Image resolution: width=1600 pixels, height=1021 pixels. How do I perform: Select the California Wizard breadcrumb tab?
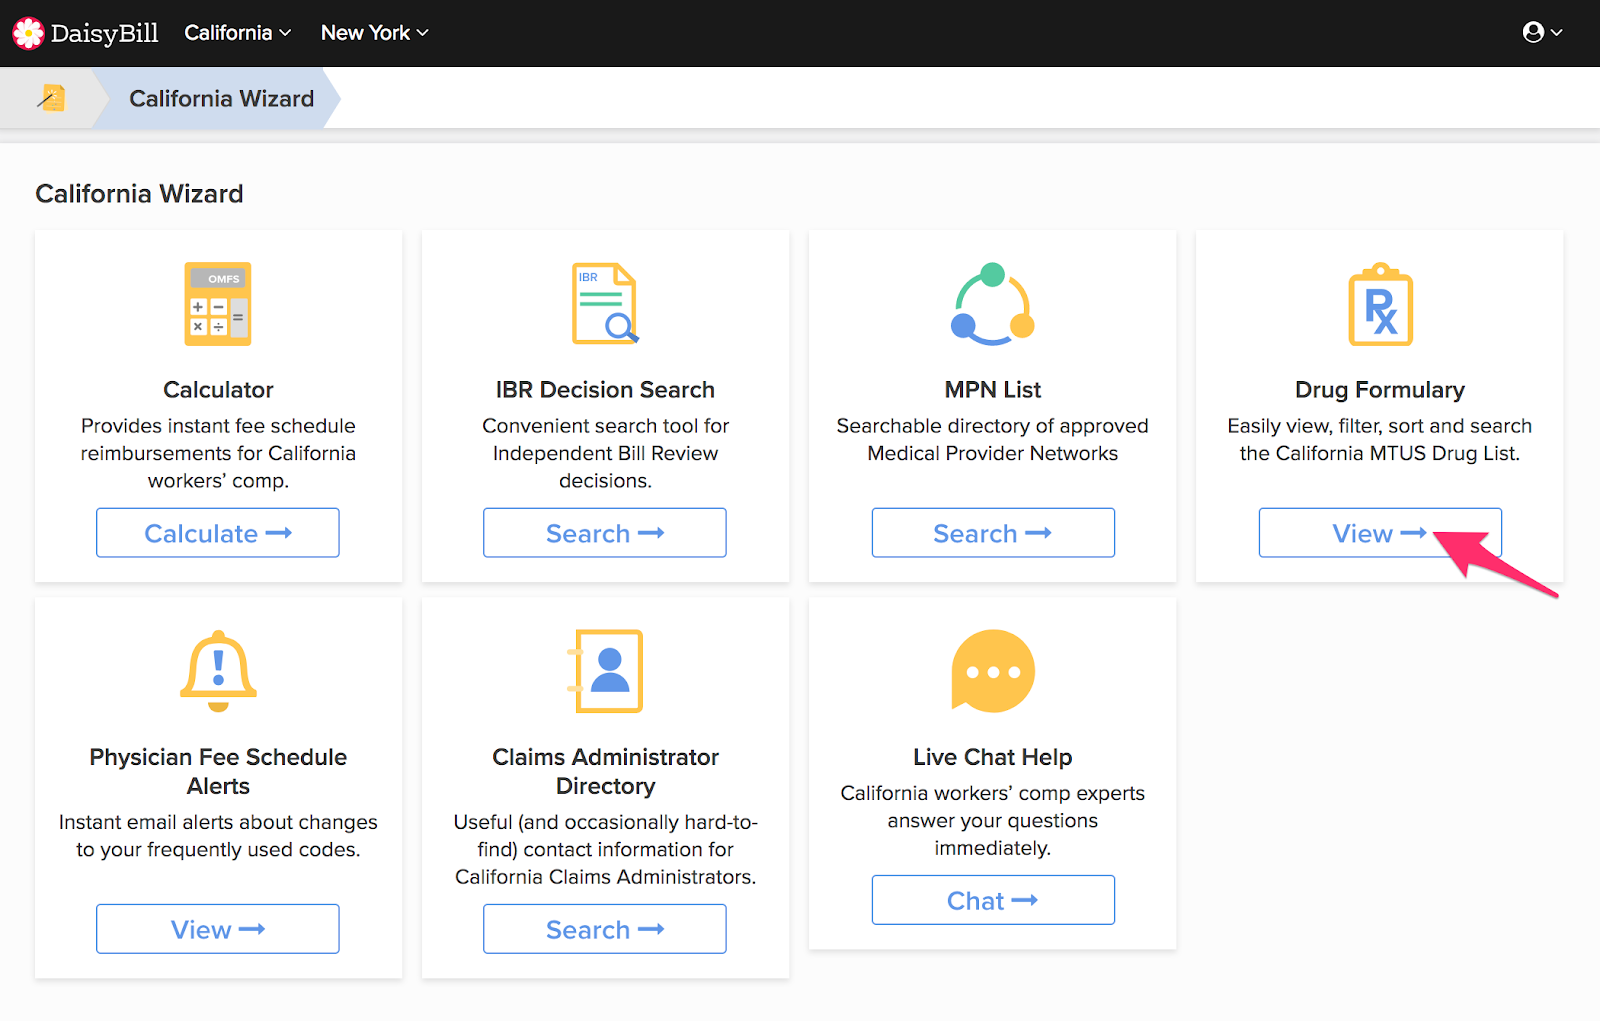click(x=221, y=98)
